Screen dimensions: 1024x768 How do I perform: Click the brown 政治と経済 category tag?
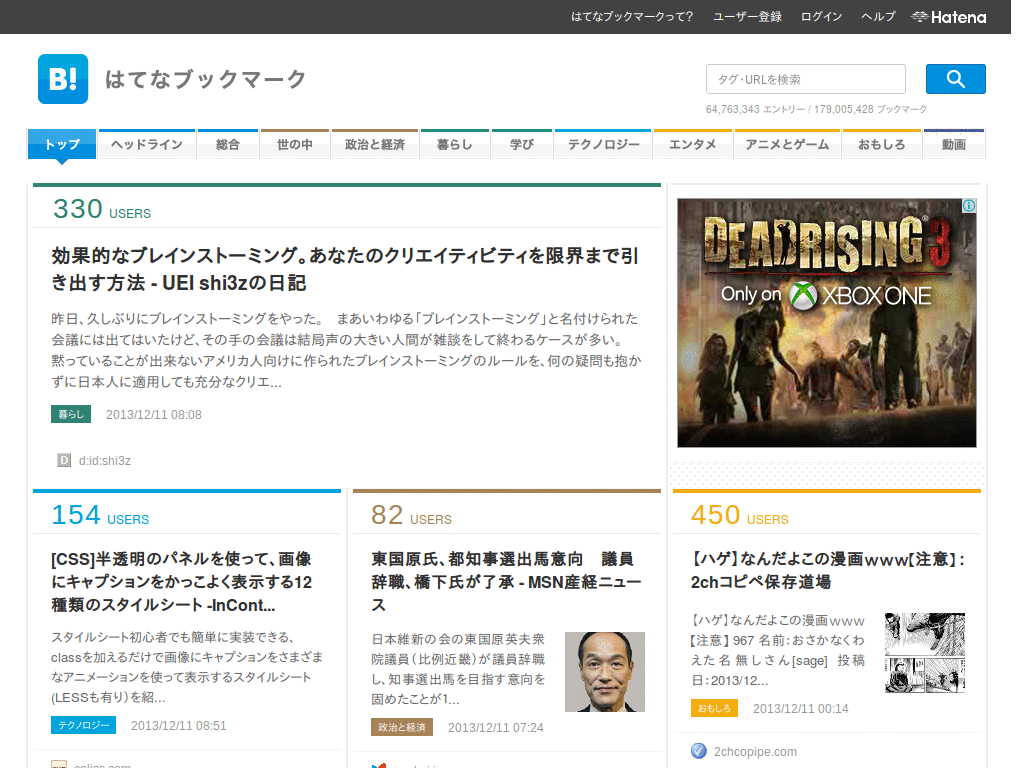(402, 727)
